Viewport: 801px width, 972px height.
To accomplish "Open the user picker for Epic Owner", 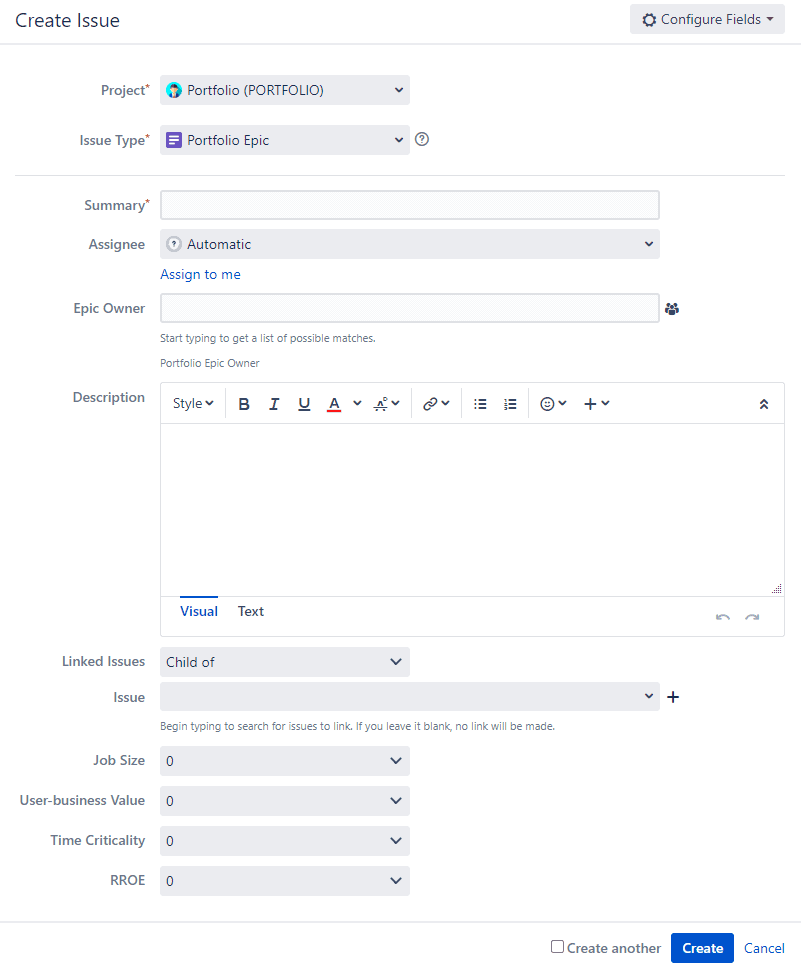I will (672, 308).
